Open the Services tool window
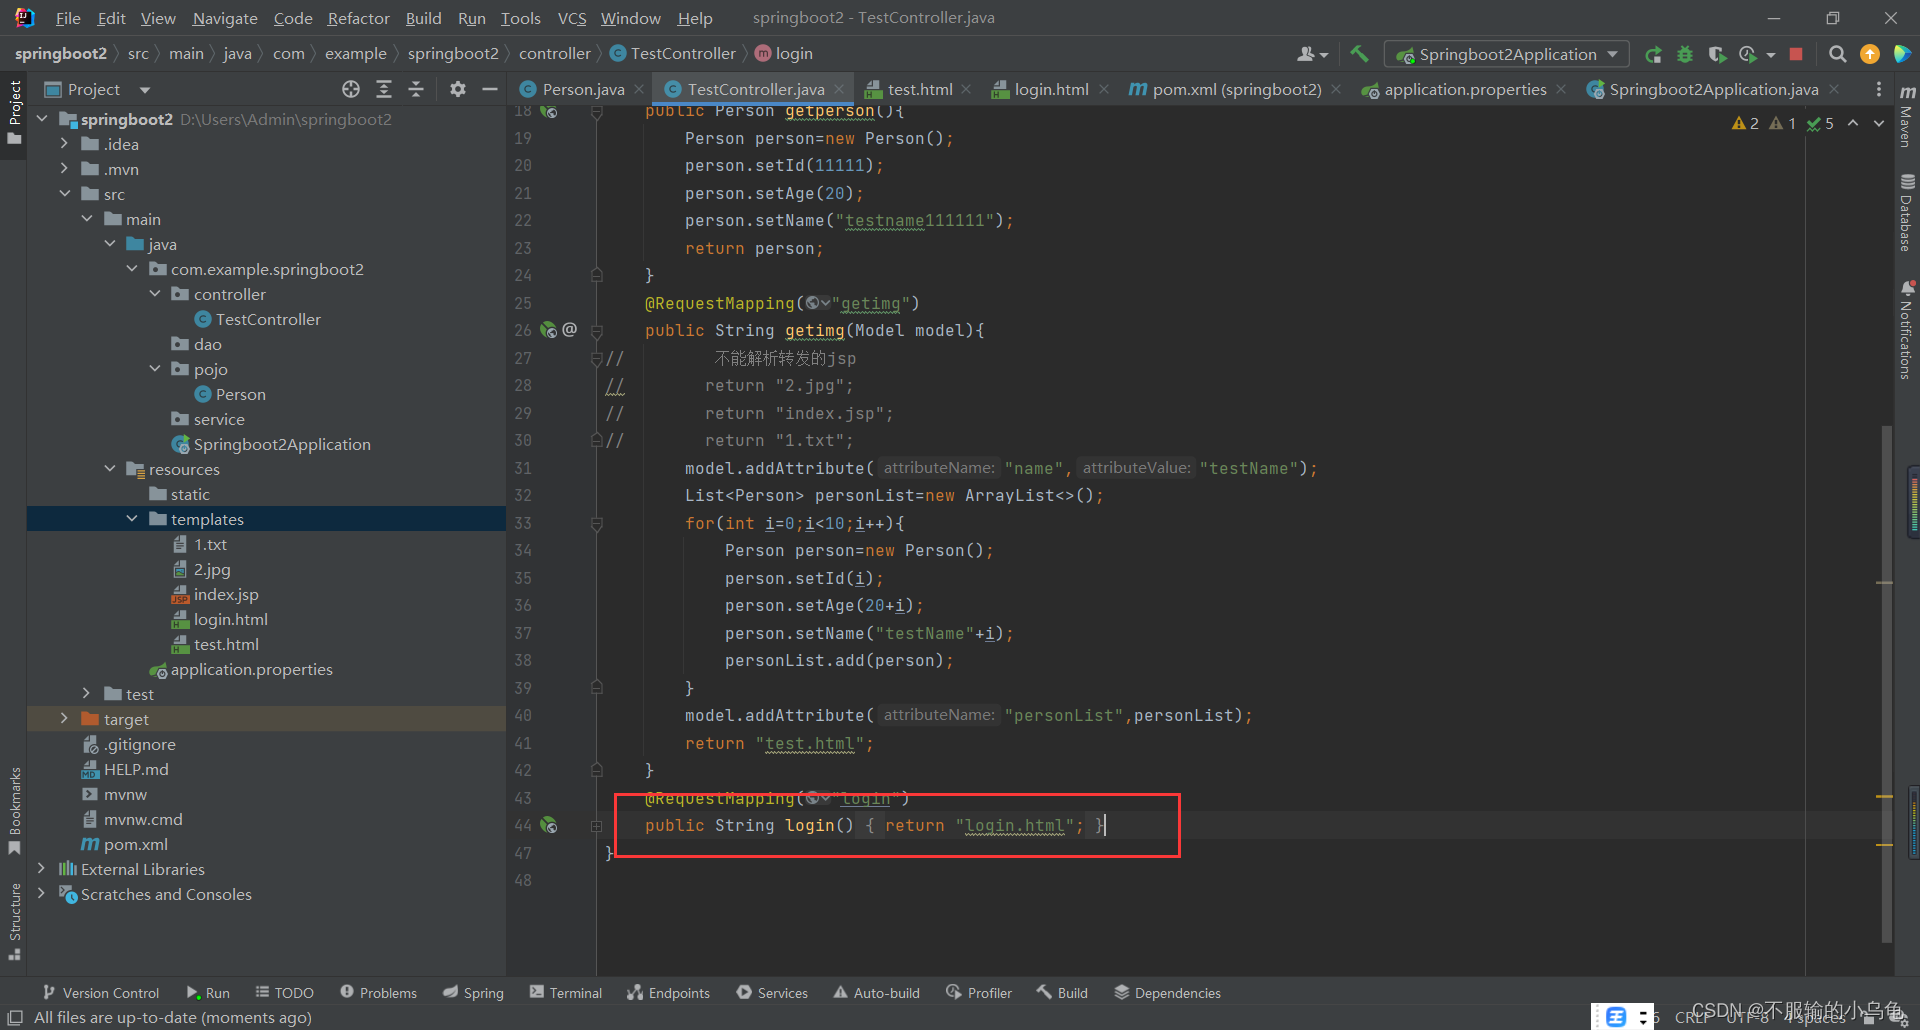Image resolution: width=1920 pixels, height=1030 pixels. [772, 993]
